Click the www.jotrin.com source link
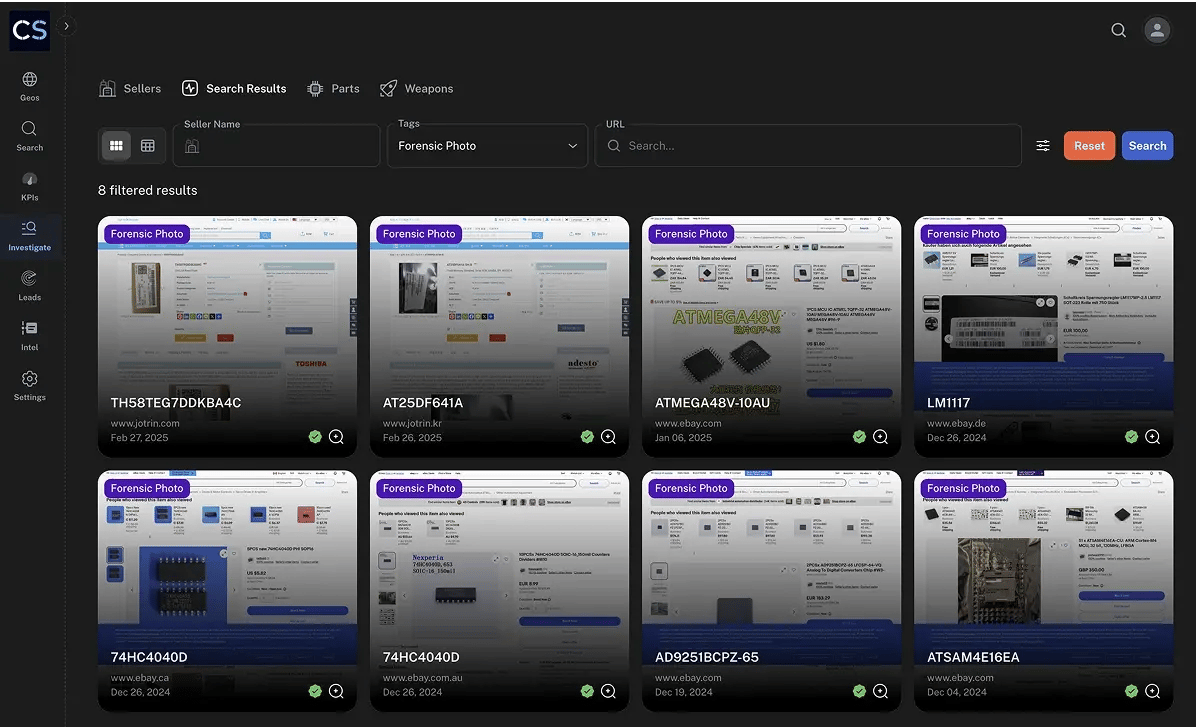The width and height of the screenshot is (1196, 727). coord(145,423)
